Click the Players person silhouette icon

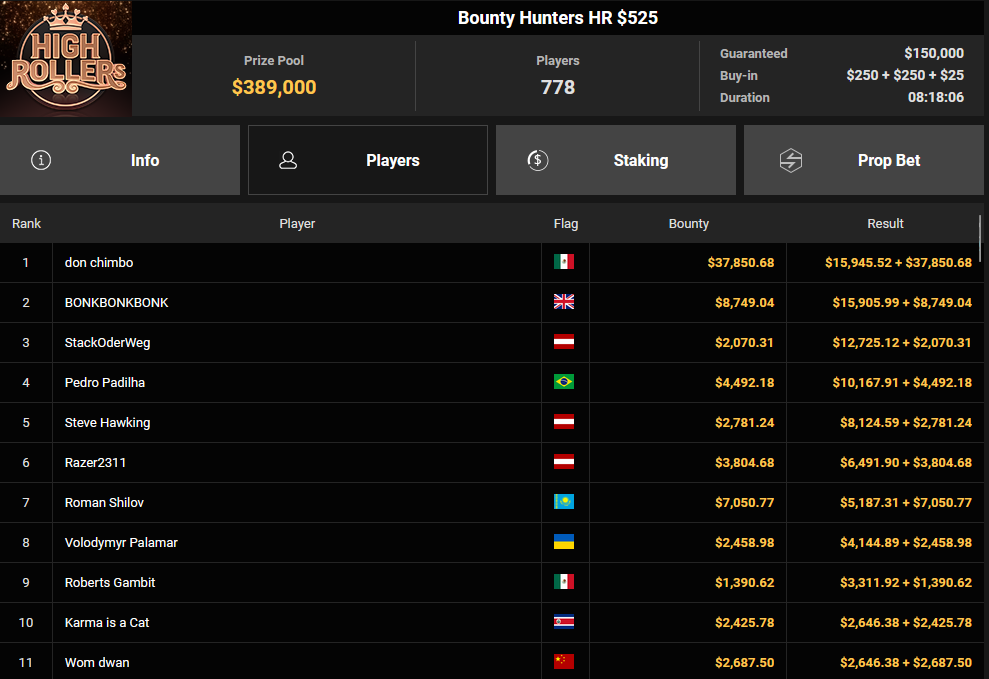coord(288,160)
